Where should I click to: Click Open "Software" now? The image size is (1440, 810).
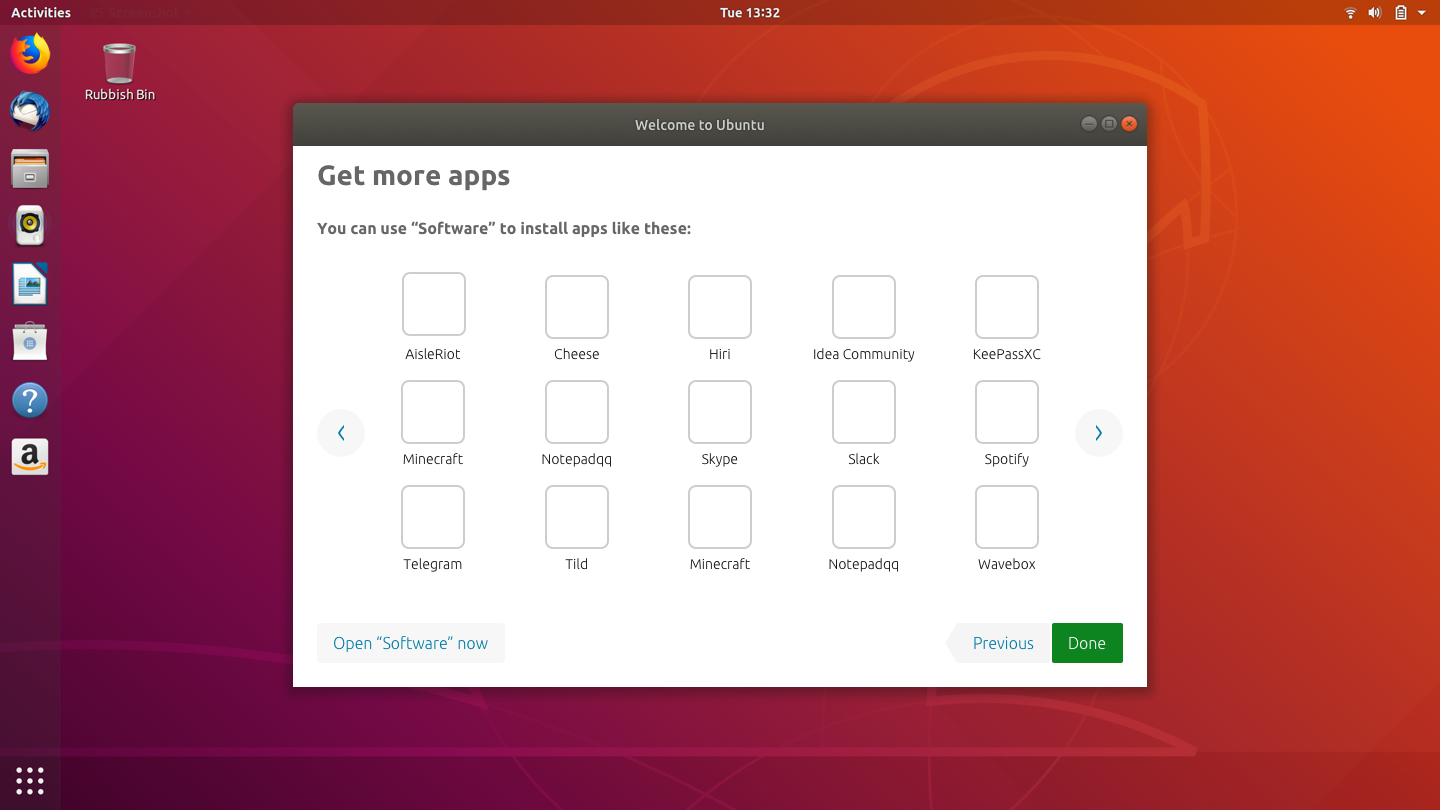[x=410, y=642]
